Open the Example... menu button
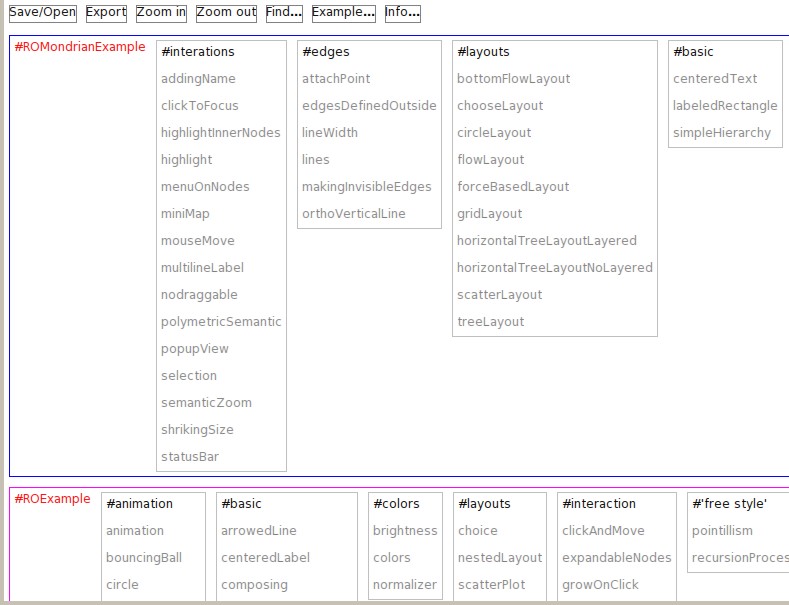The image size is (789, 605). [344, 13]
